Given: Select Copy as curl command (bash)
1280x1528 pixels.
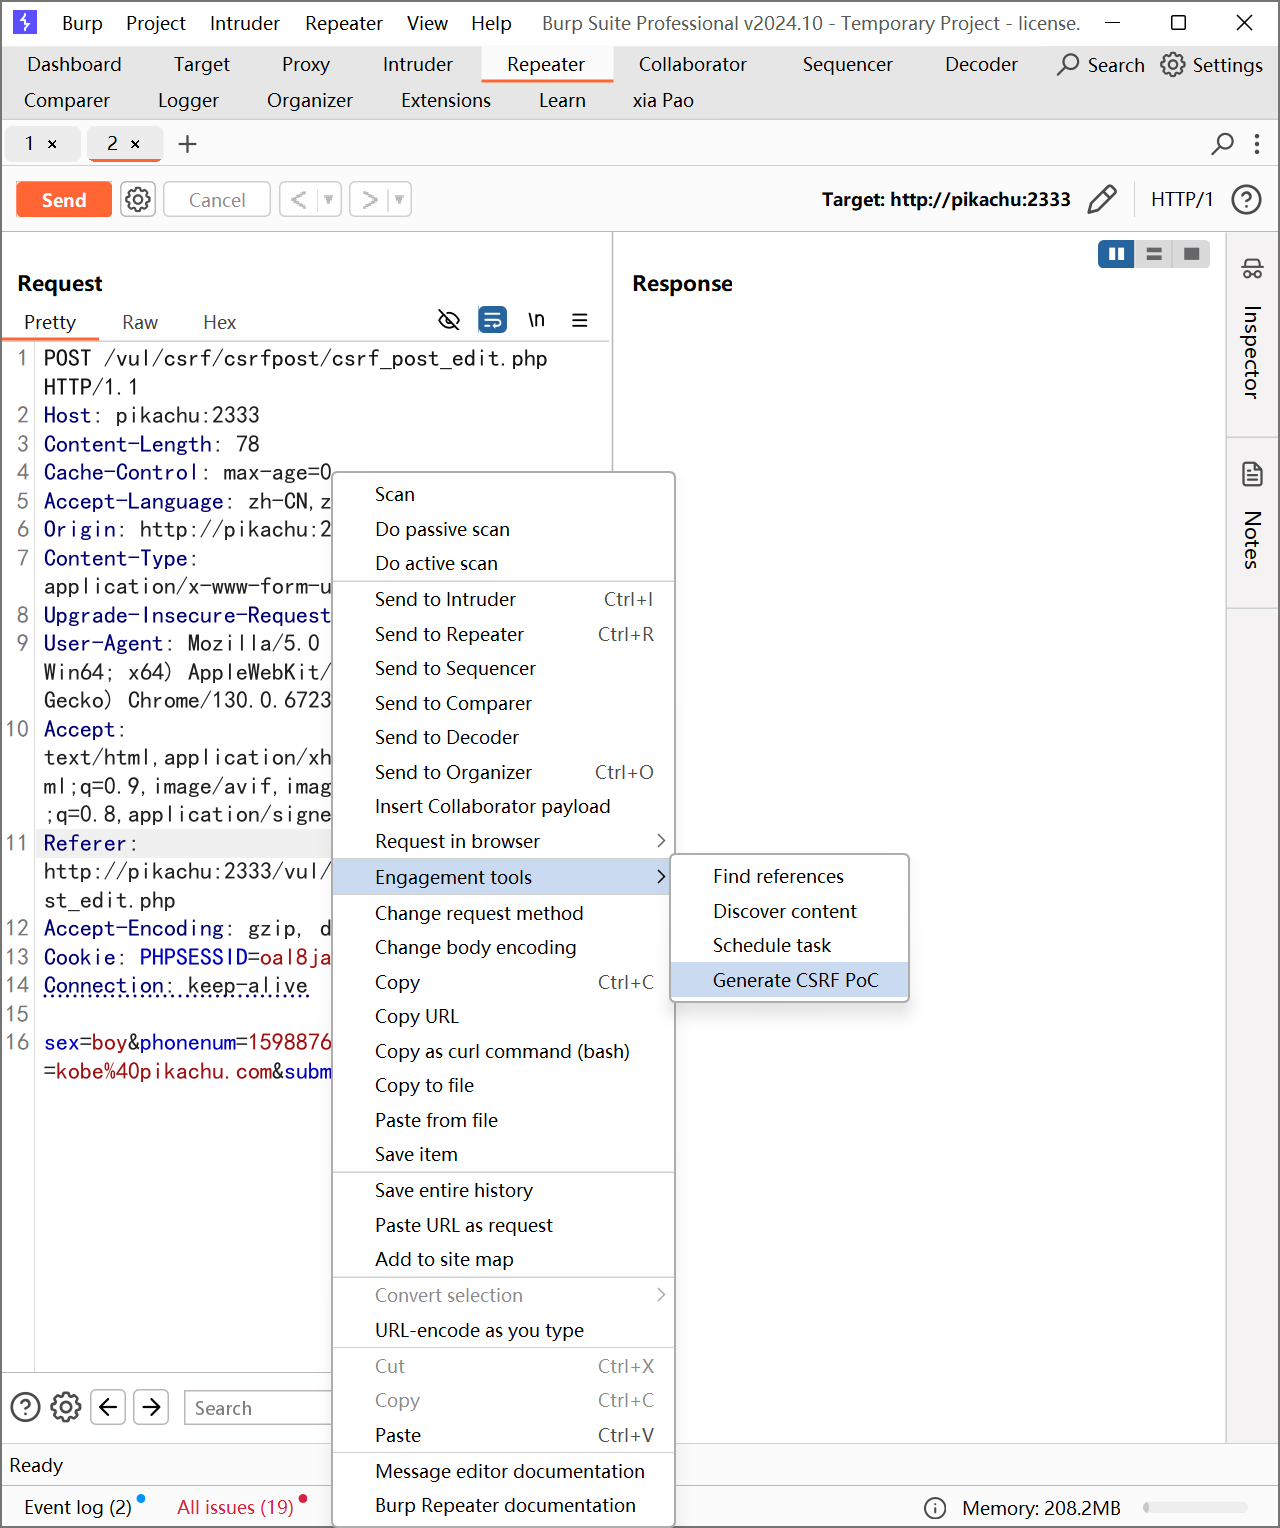Looking at the screenshot, I should (503, 1051).
